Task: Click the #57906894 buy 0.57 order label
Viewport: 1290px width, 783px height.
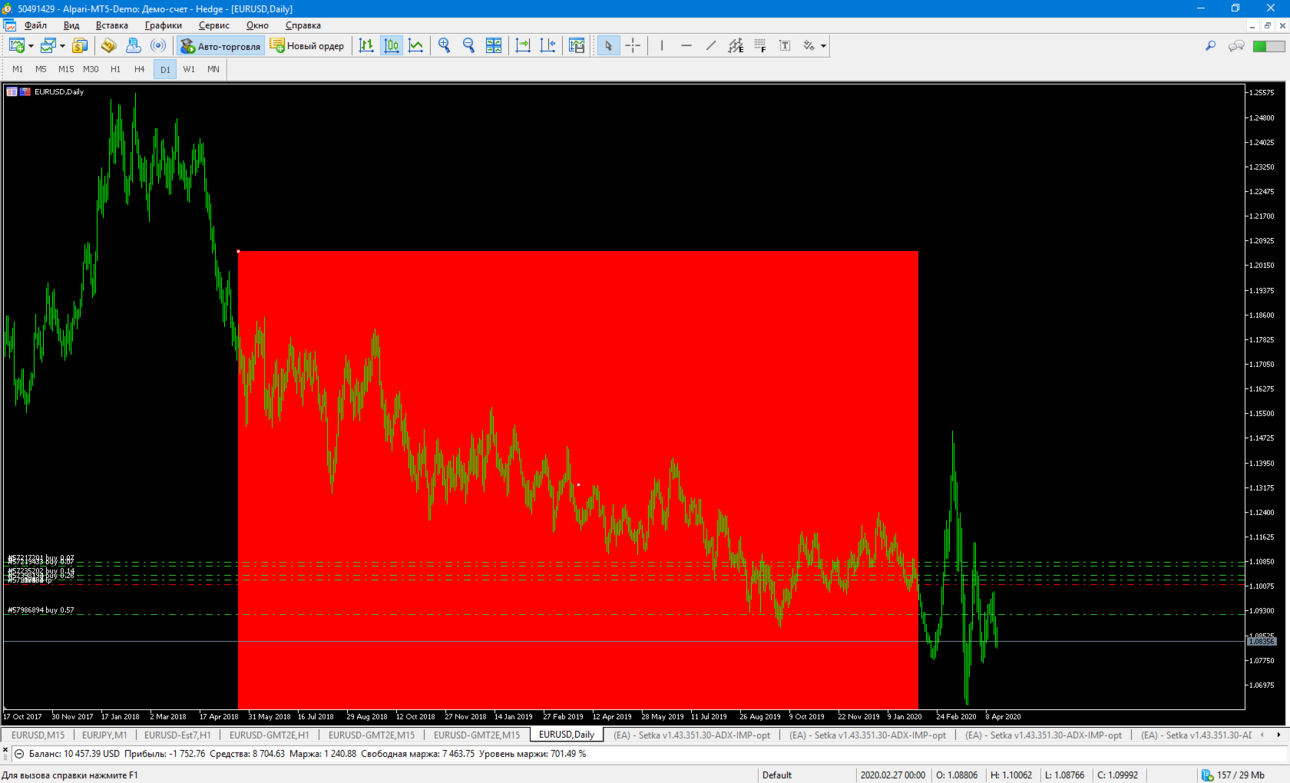Action: 40,610
